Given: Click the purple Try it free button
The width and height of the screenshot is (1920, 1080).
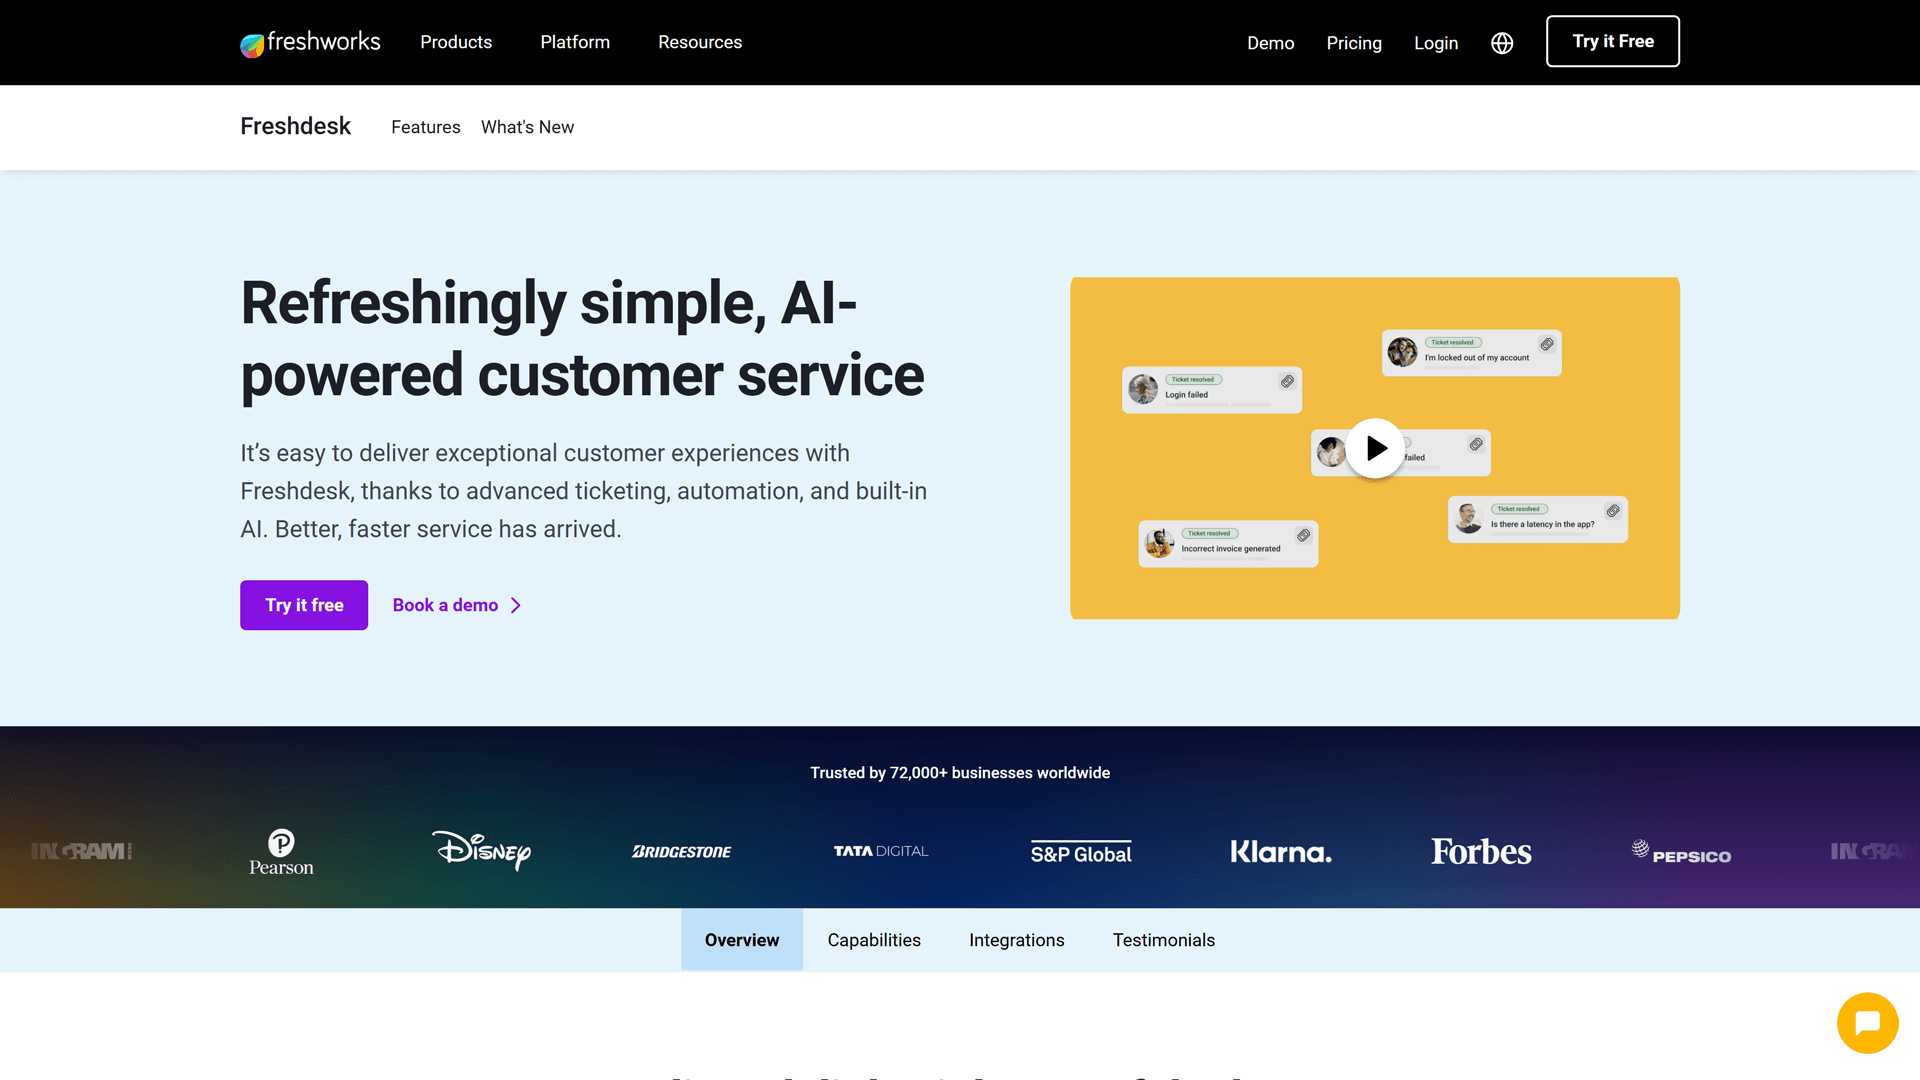Looking at the screenshot, I should pos(304,605).
